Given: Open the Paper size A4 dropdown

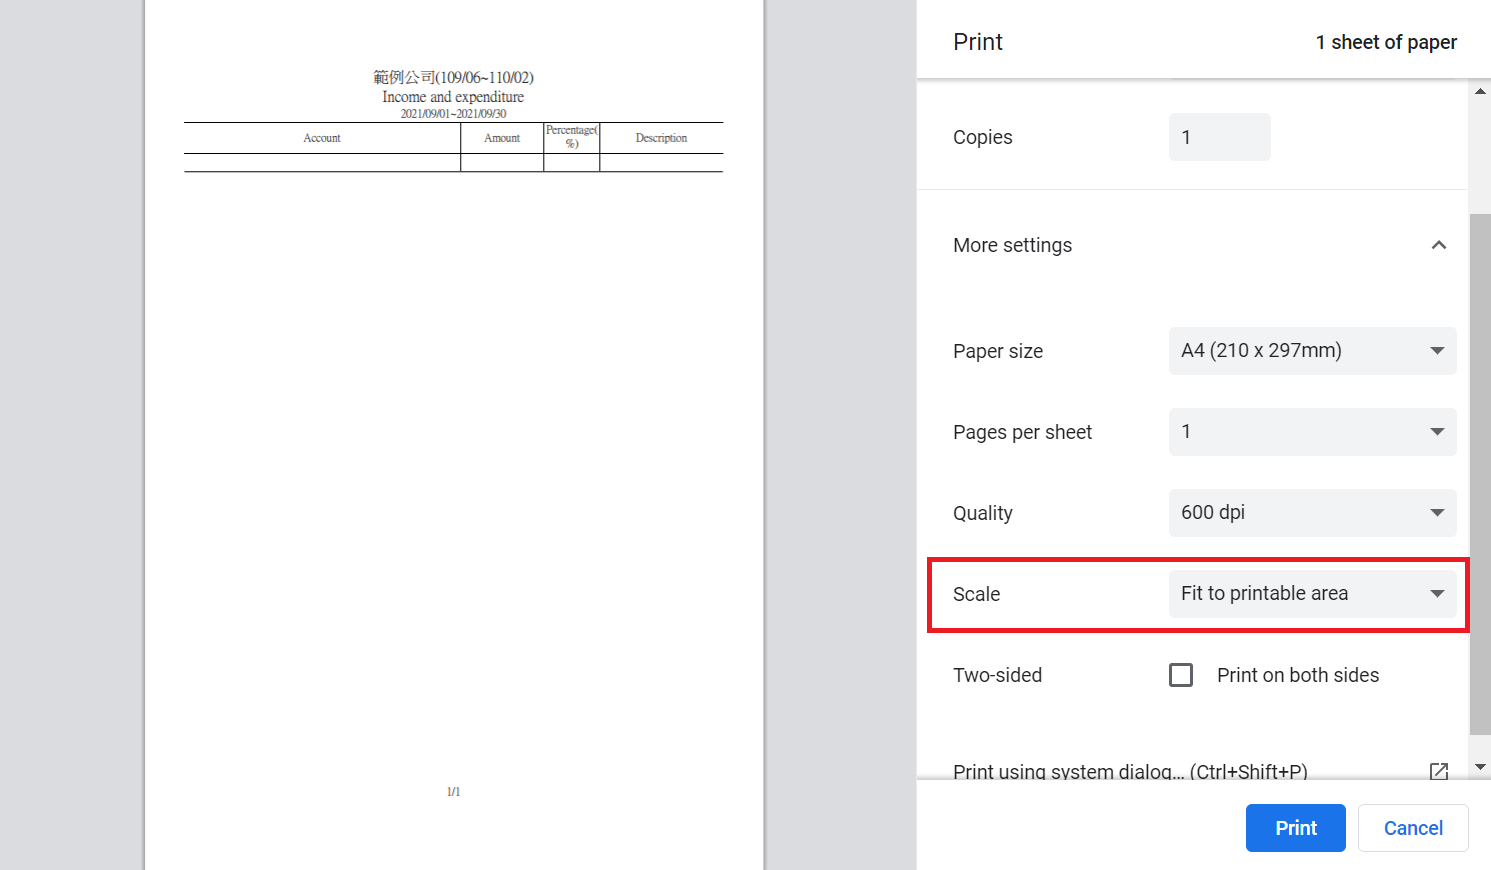Looking at the screenshot, I should [1311, 351].
